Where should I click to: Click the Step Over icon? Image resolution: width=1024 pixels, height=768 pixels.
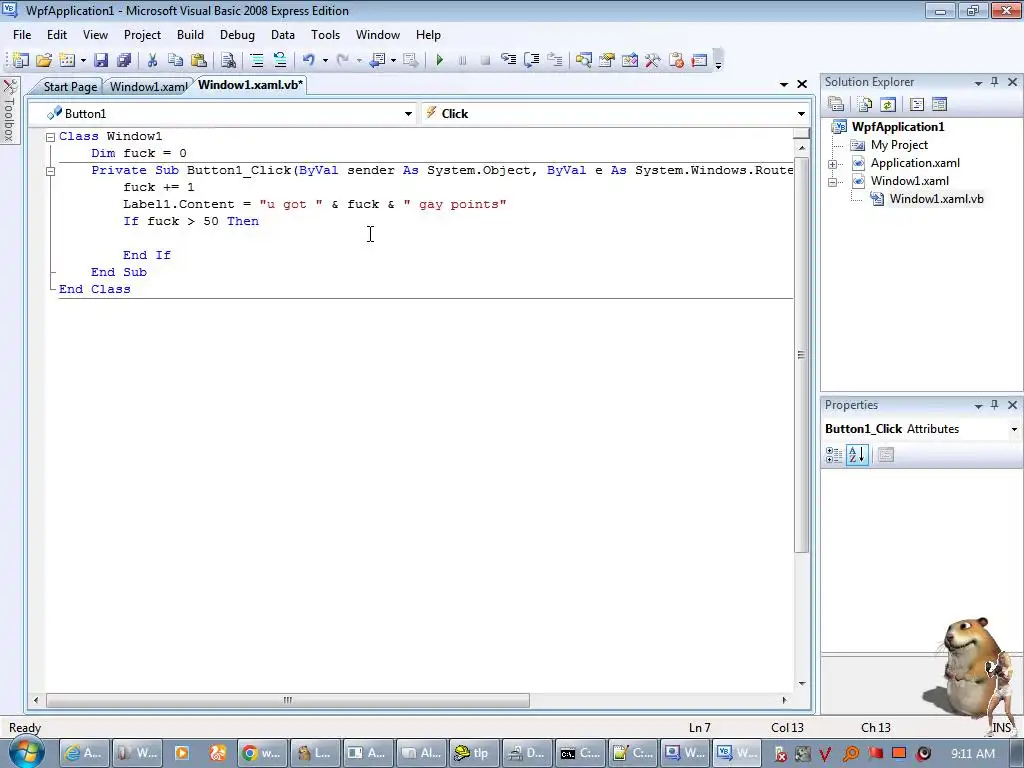pyautogui.click(x=532, y=60)
